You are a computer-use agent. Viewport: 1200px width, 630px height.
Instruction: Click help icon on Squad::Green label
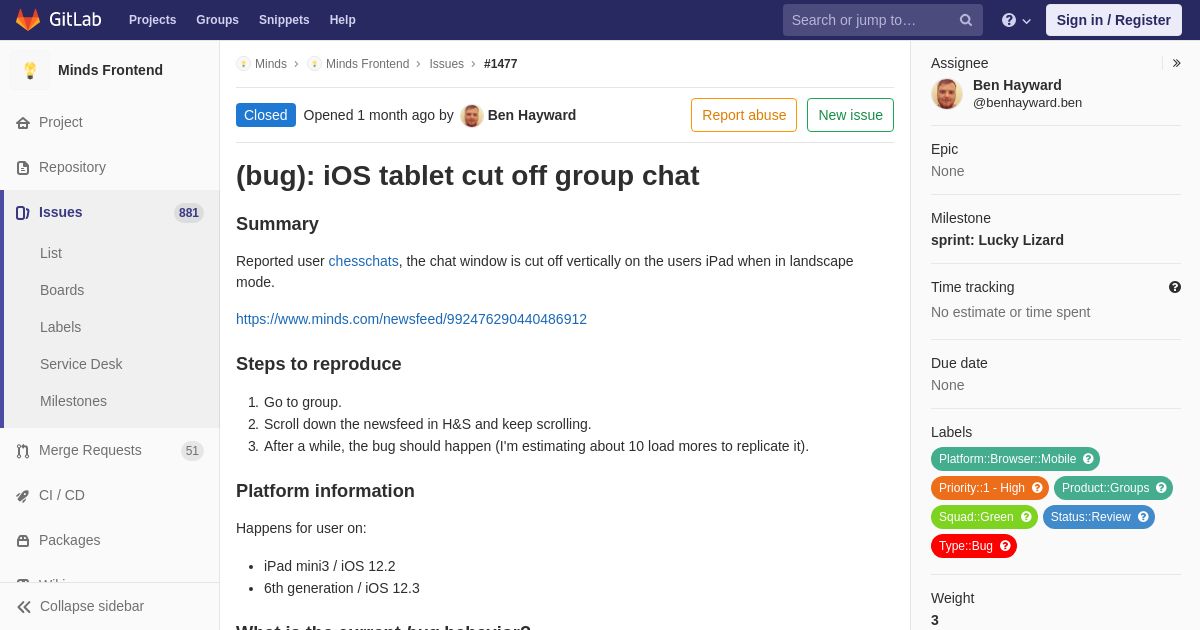(x=1026, y=517)
